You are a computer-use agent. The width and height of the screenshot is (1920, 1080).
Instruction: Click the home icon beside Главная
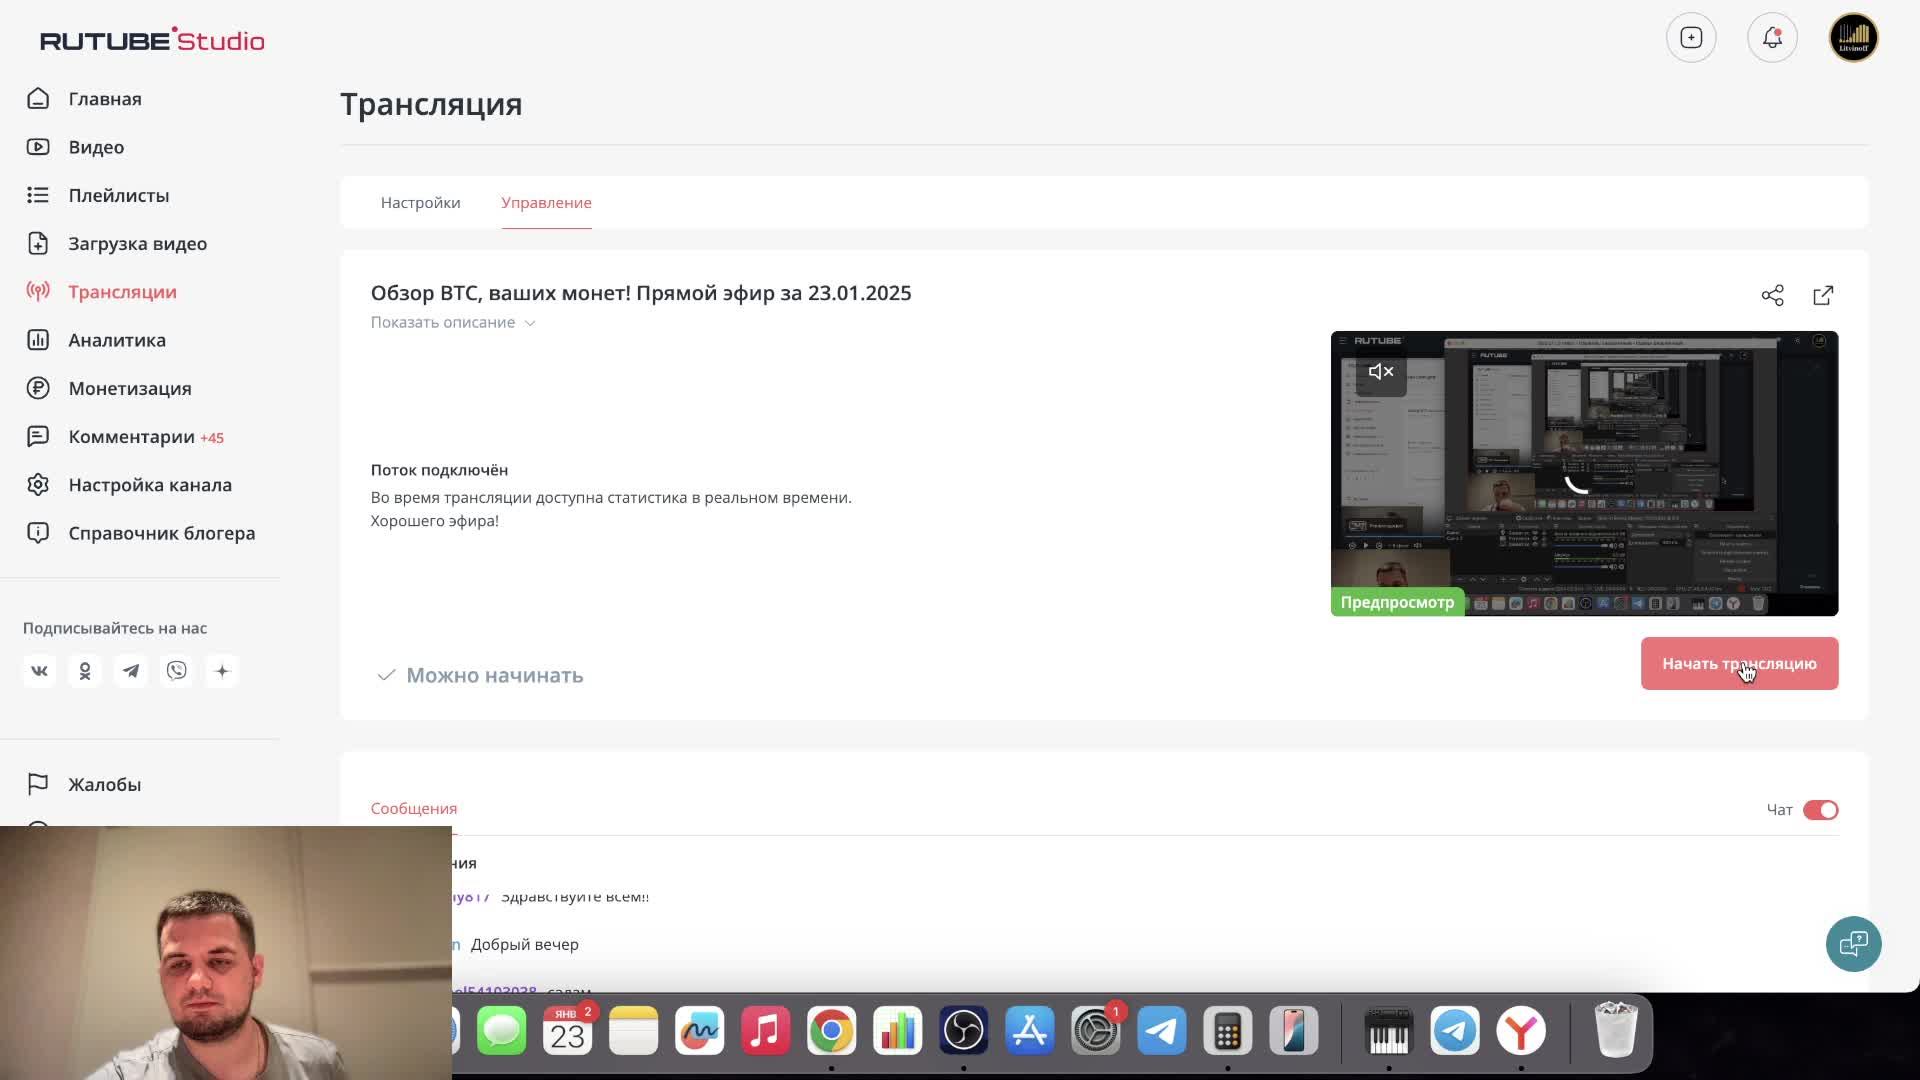click(38, 98)
